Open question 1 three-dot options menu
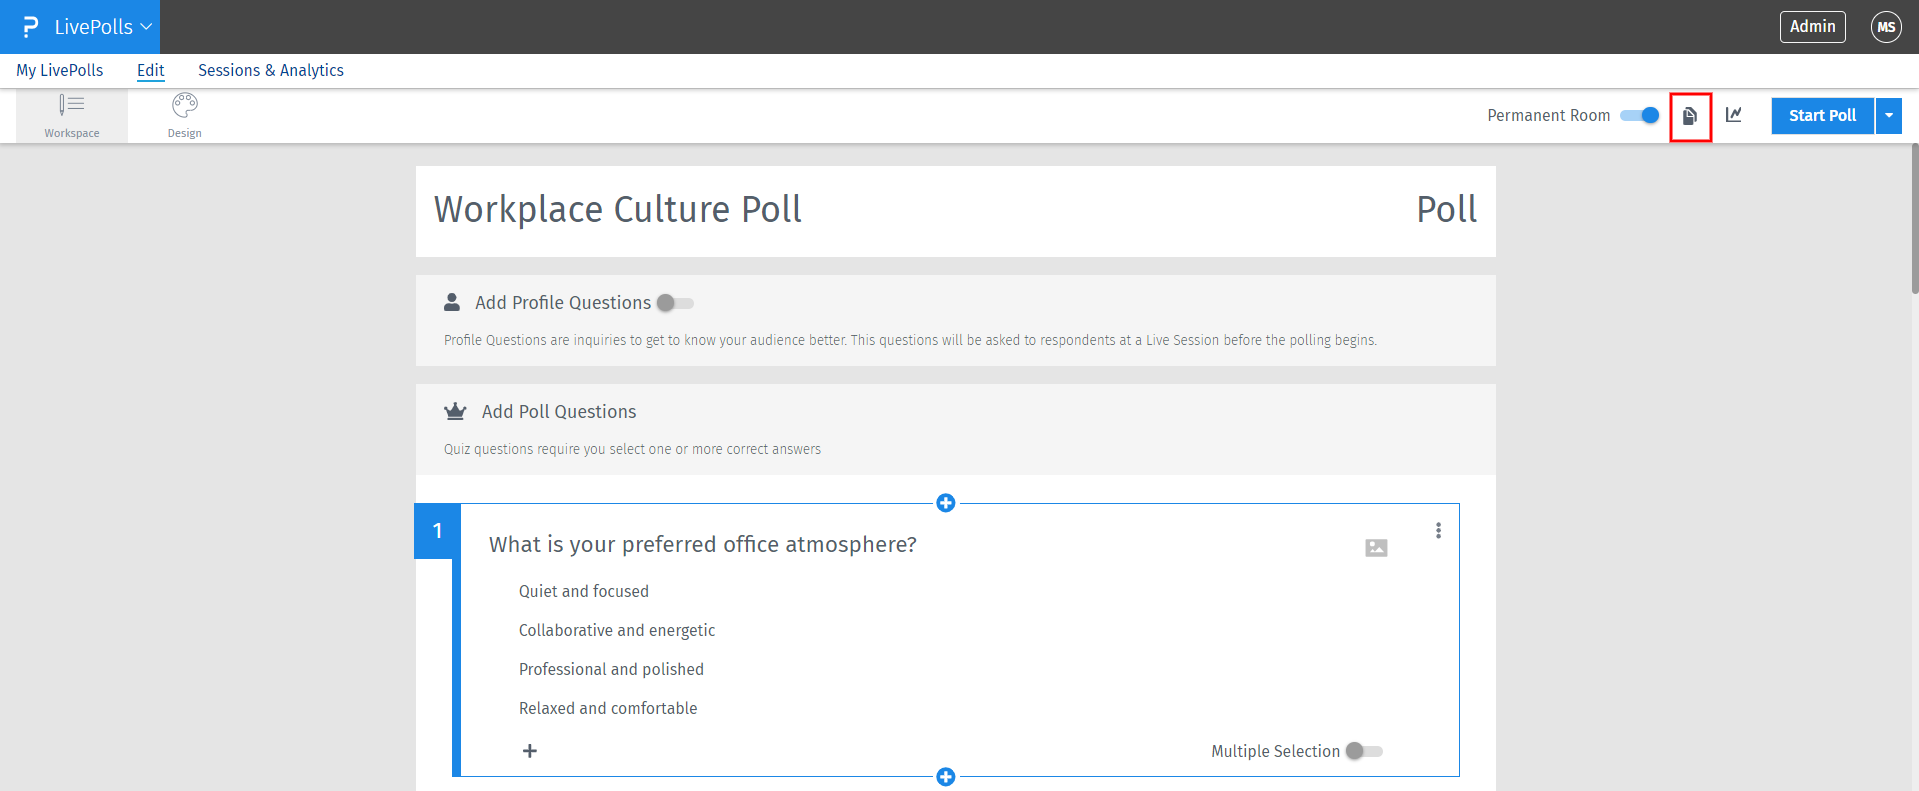 (x=1438, y=530)
